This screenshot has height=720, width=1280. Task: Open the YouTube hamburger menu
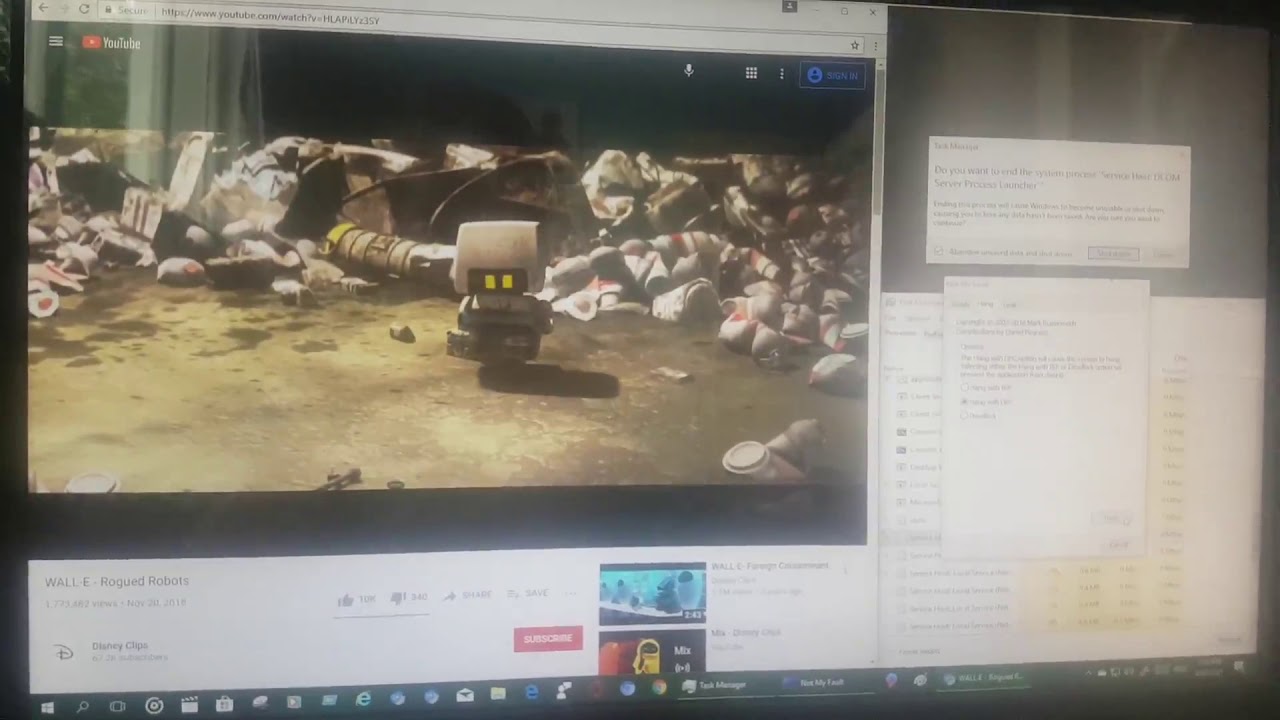coord(56,42)
